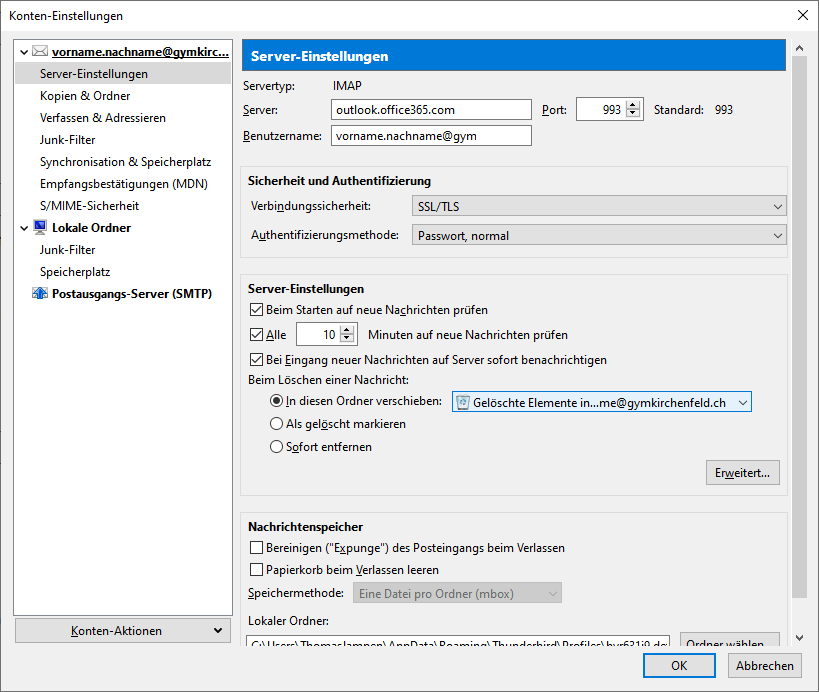Screen dimensions: 819x692
Task: Click the envelope icon of the mail account
Action: 40,51
